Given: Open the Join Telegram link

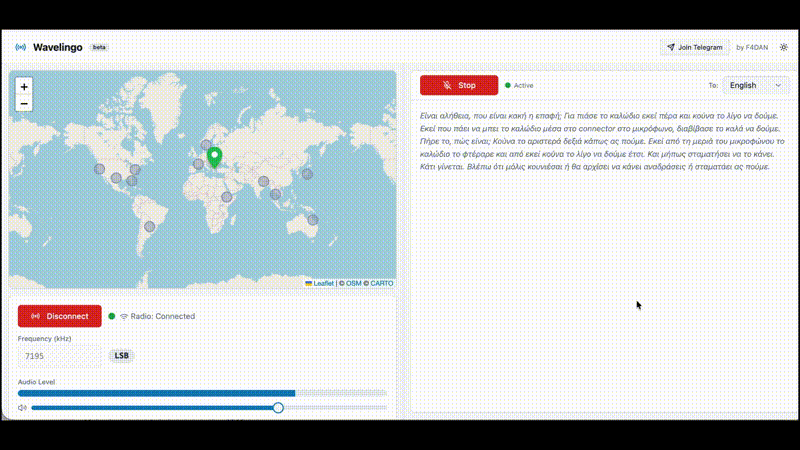Looking at the screenshot, I should point(692,47).
